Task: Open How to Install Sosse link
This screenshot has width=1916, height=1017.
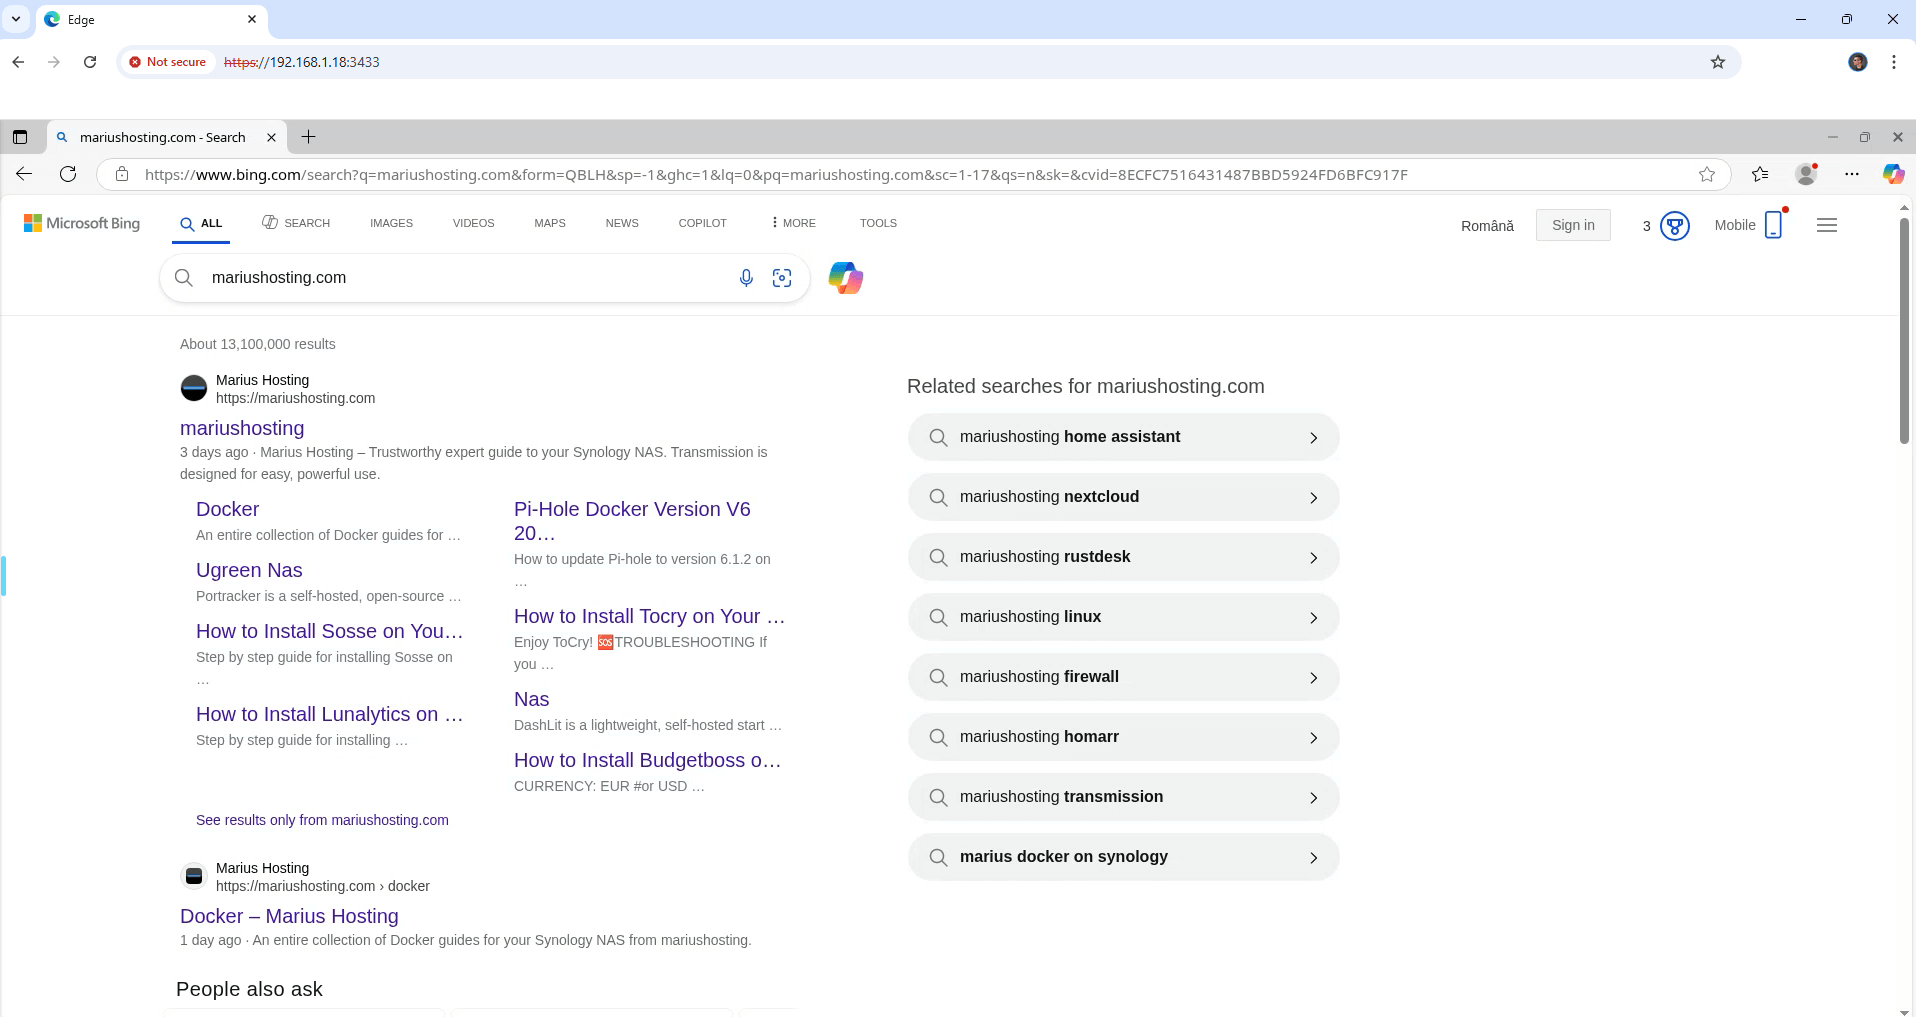Action: point(330,631)
